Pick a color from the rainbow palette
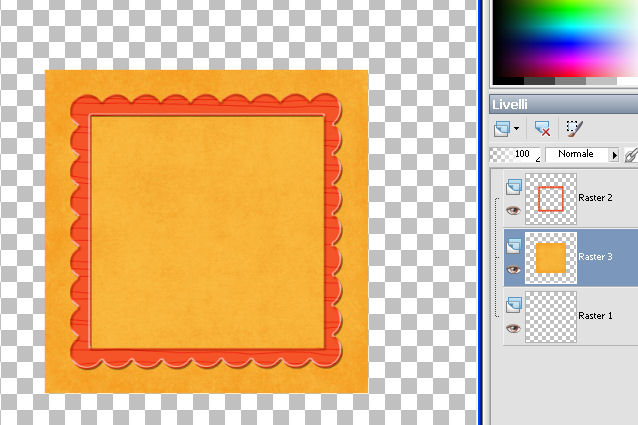 pos(566,38)
